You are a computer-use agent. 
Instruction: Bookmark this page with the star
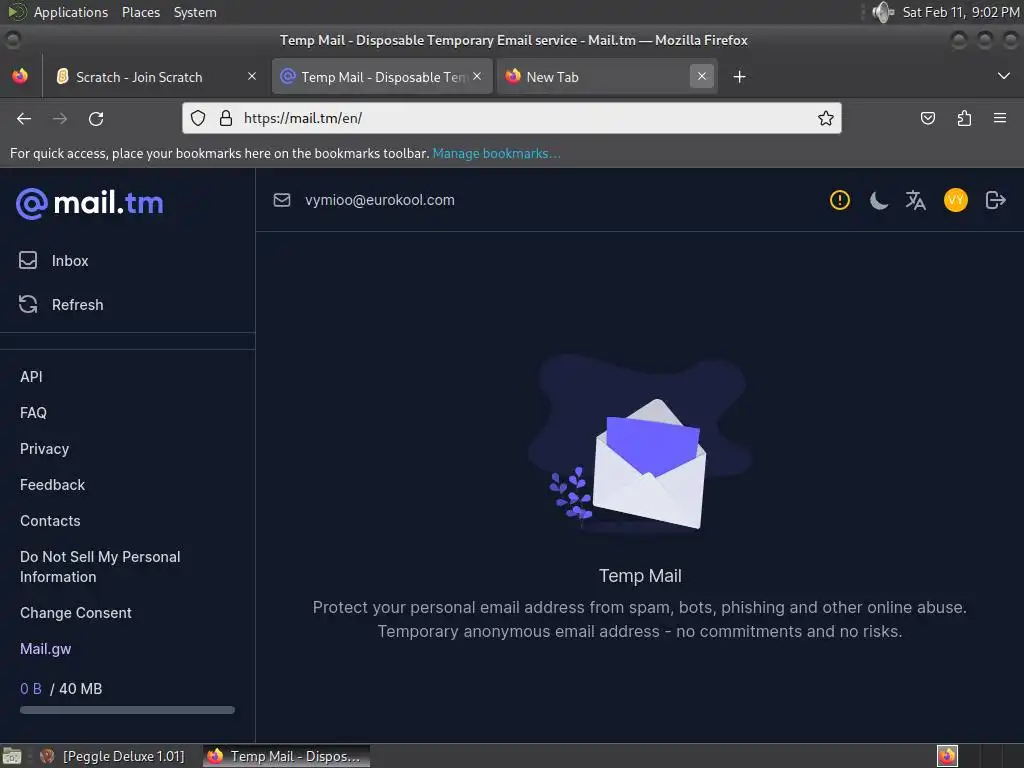pyautogui.click(x=825, y=118)
